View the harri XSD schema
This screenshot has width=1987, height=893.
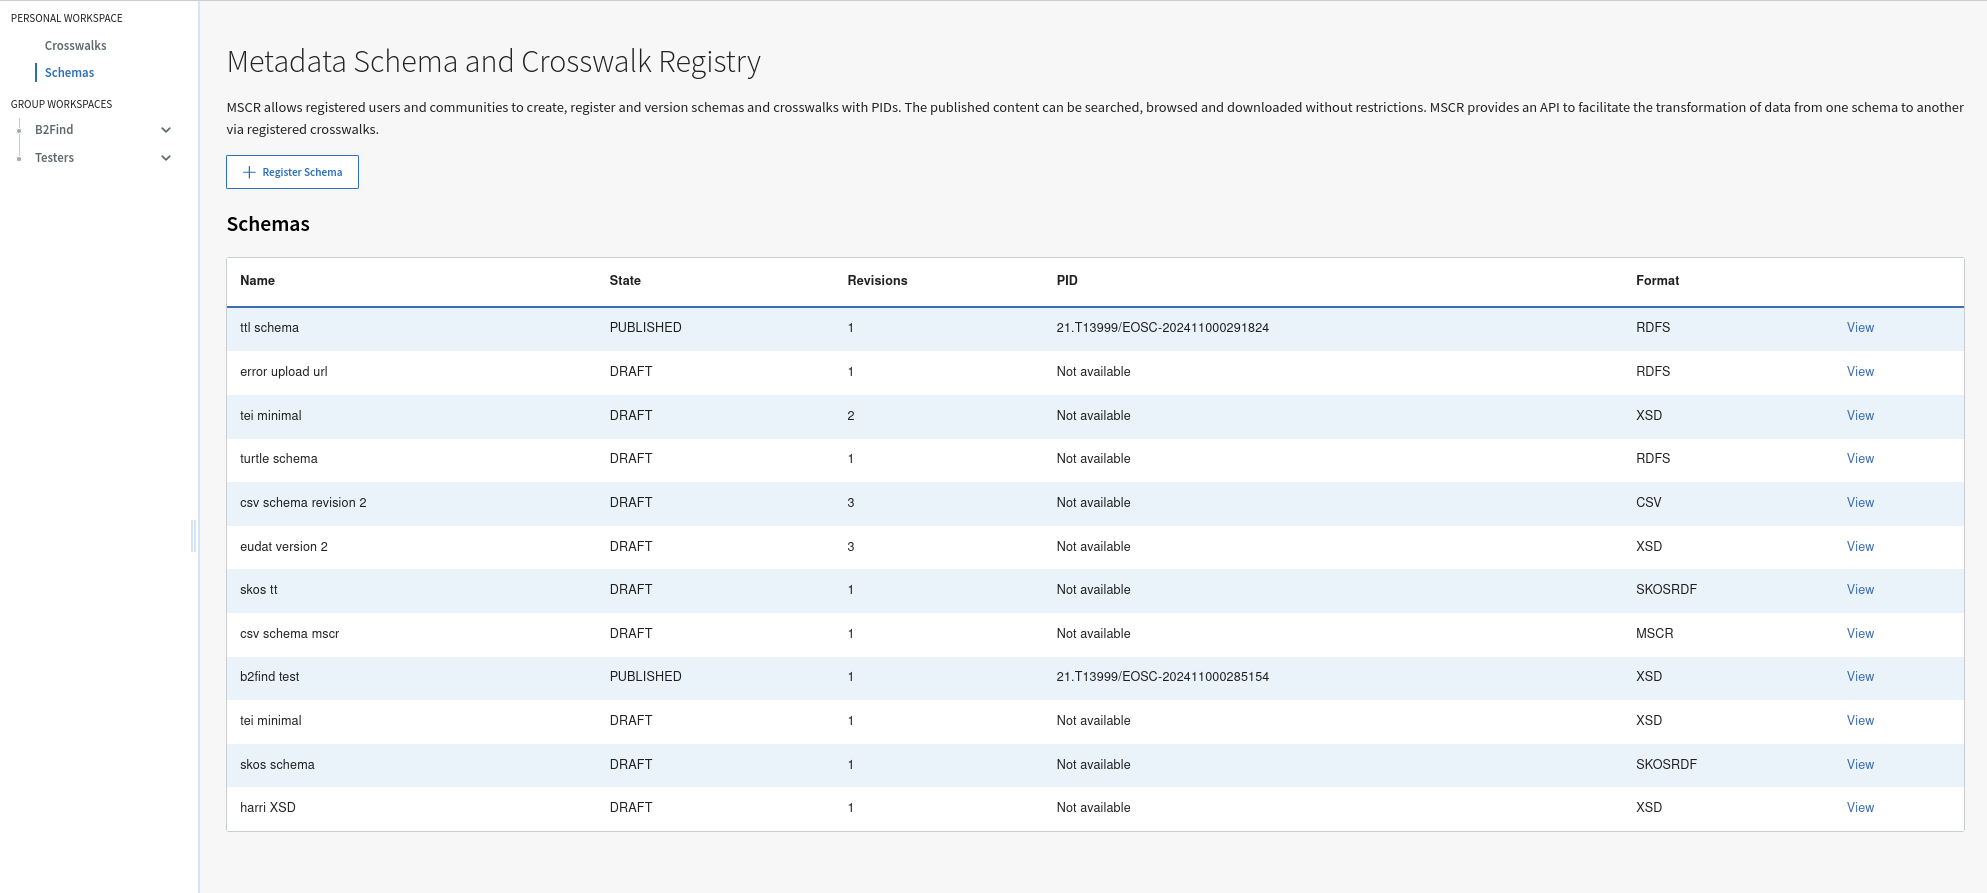(x=1860, y=808)
